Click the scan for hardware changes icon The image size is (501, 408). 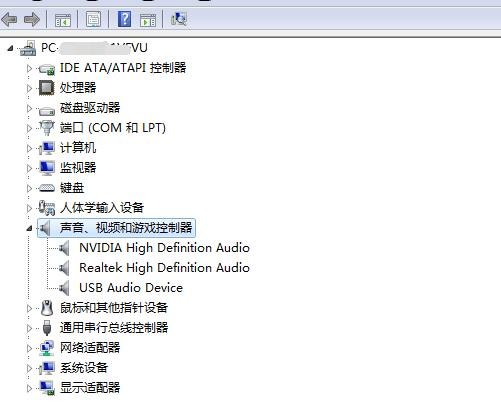(179, 19)
